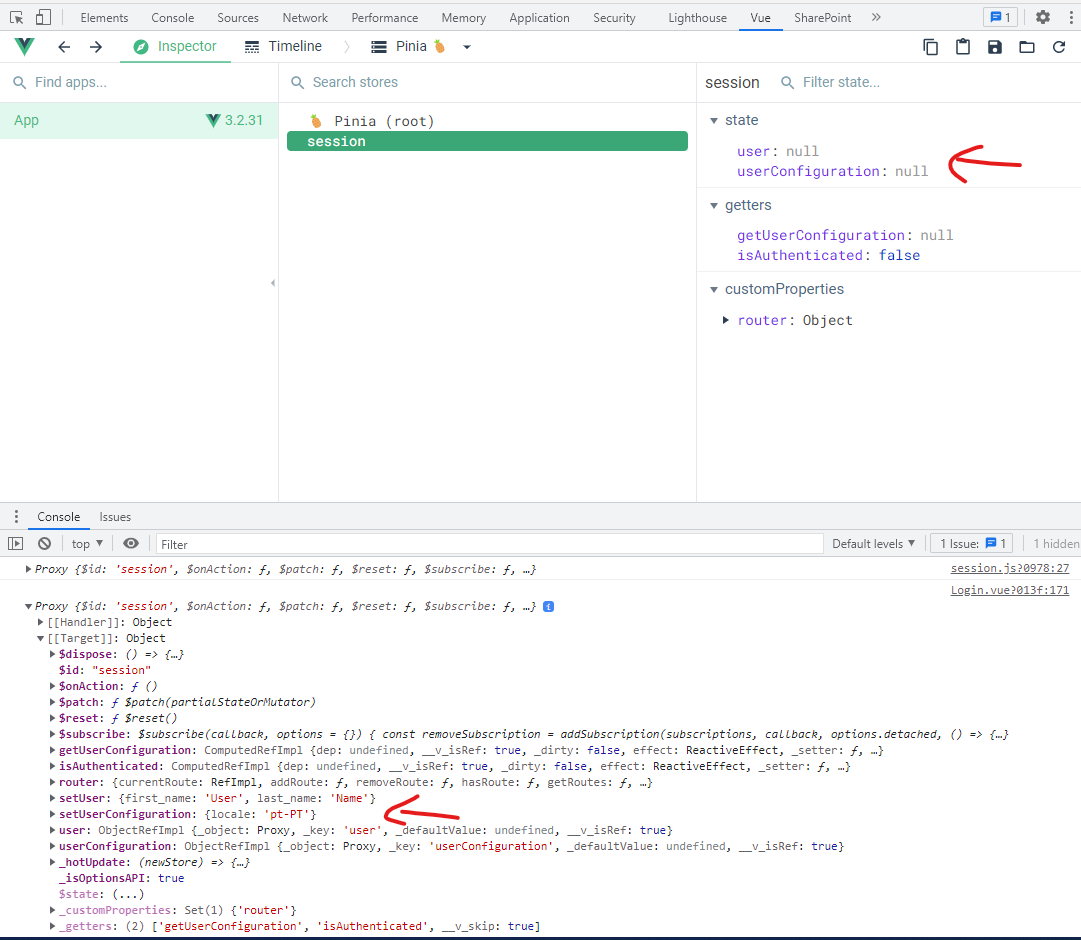Go back with the left arrow
The width and height of the screenshot is (1081, 940).
tap(64, 47)
